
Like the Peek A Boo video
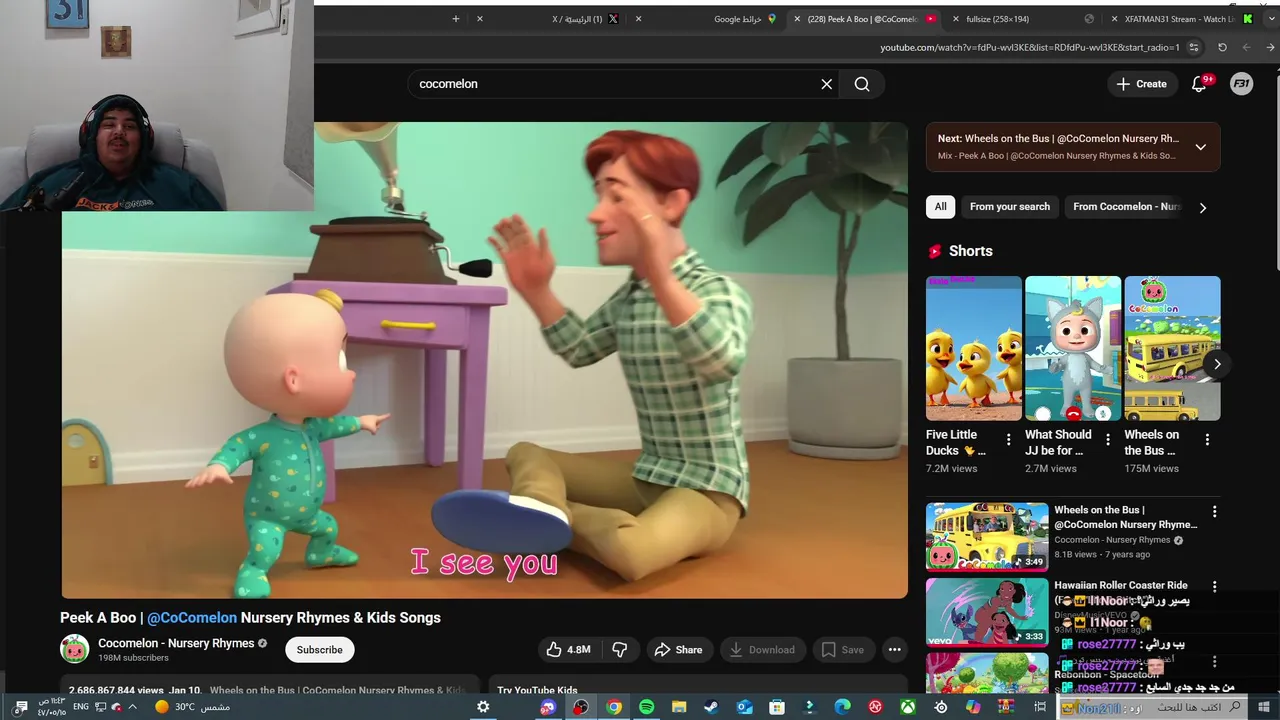(x=568, y=650)
